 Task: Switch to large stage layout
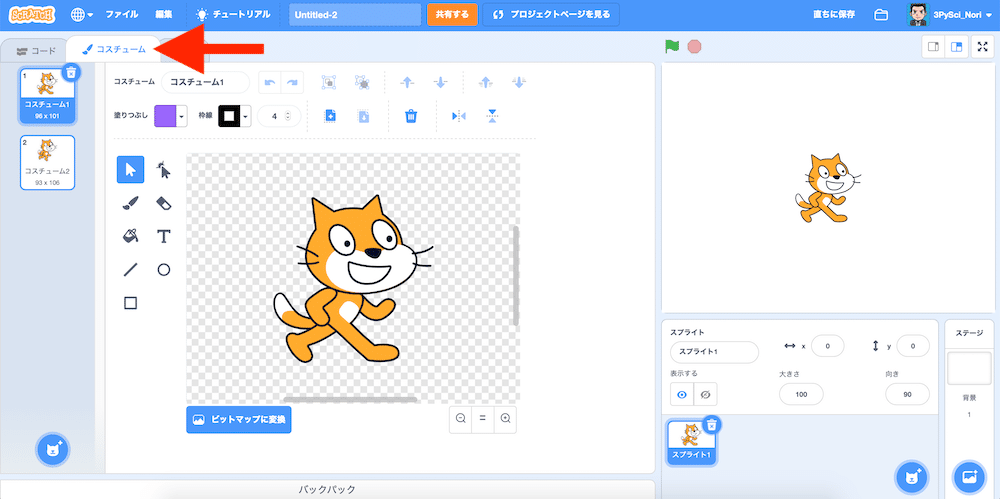click(956, 47)
